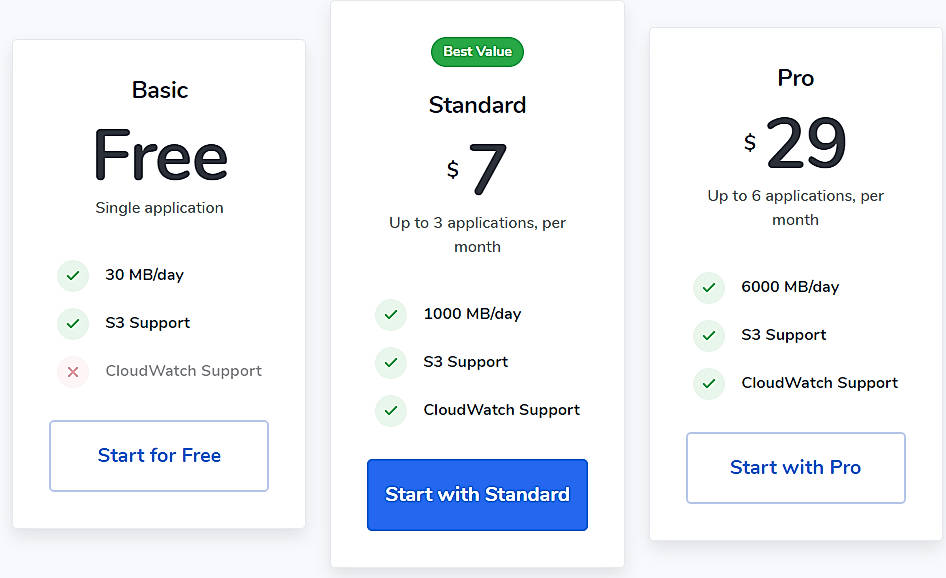Click the Best Value badge

click(x=477, y=51)
